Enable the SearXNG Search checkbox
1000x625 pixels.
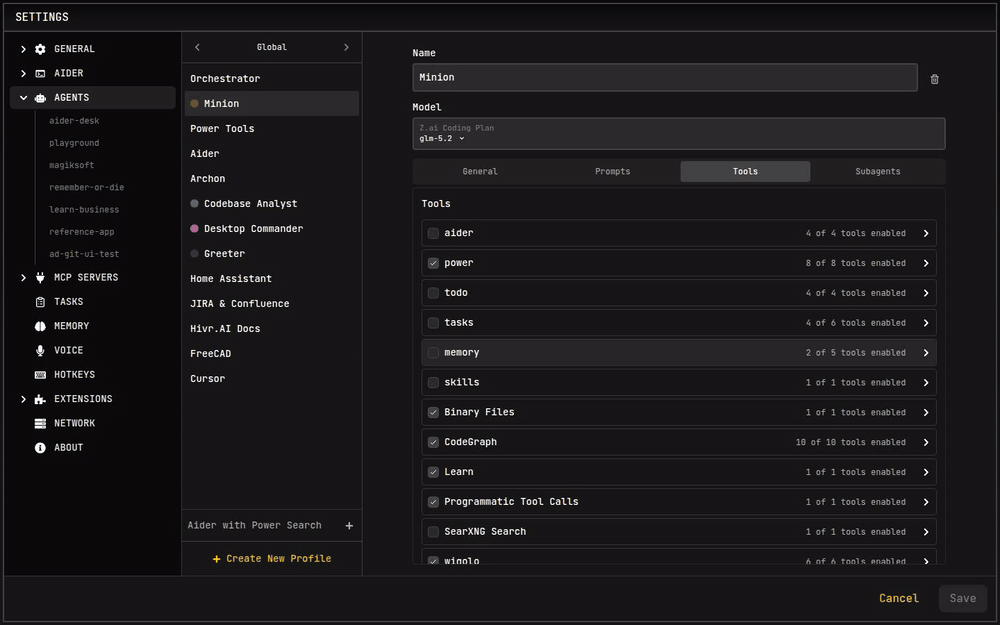[x=433, y=532]
